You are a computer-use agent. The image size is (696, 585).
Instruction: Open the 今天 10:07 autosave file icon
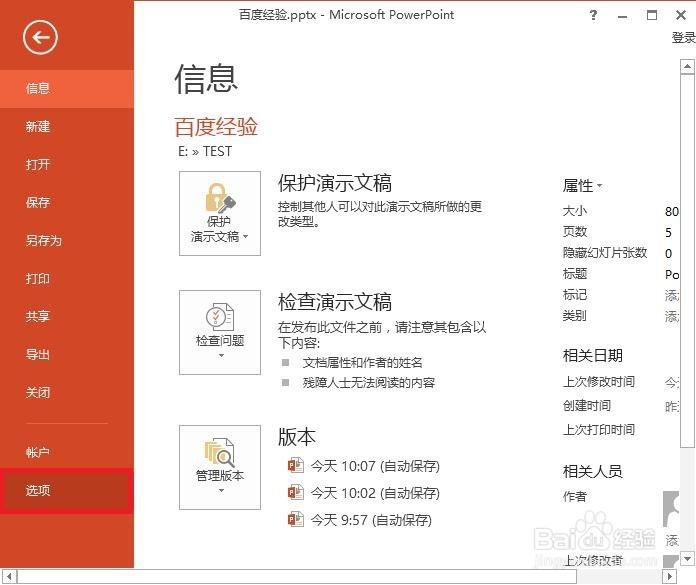pyautogui.click(x=296, y=465)
